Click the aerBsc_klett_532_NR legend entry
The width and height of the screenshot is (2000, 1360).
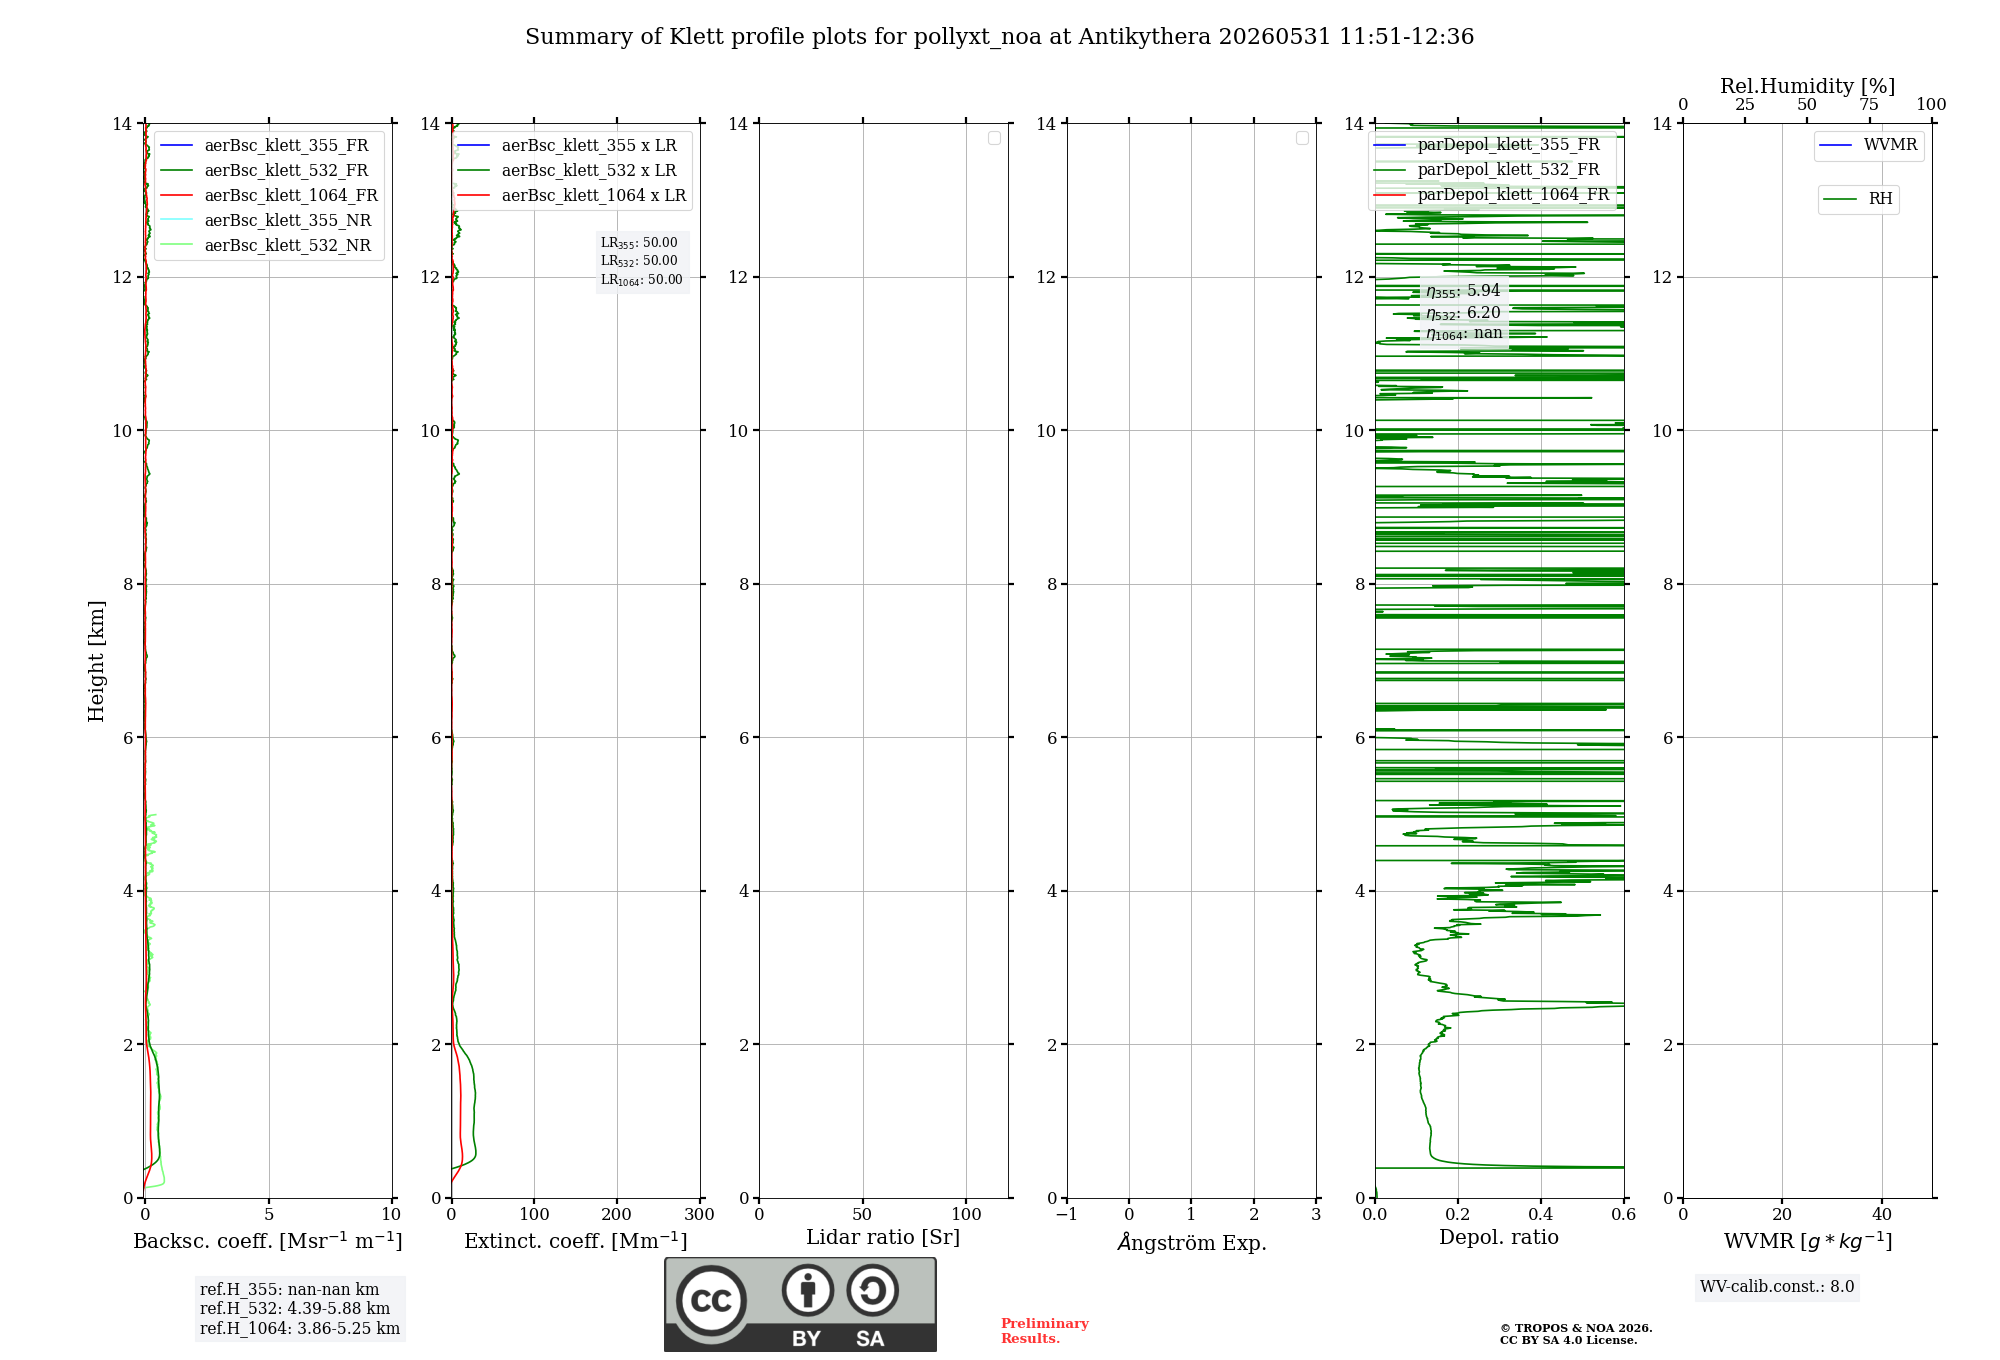(x=266, y=246)
